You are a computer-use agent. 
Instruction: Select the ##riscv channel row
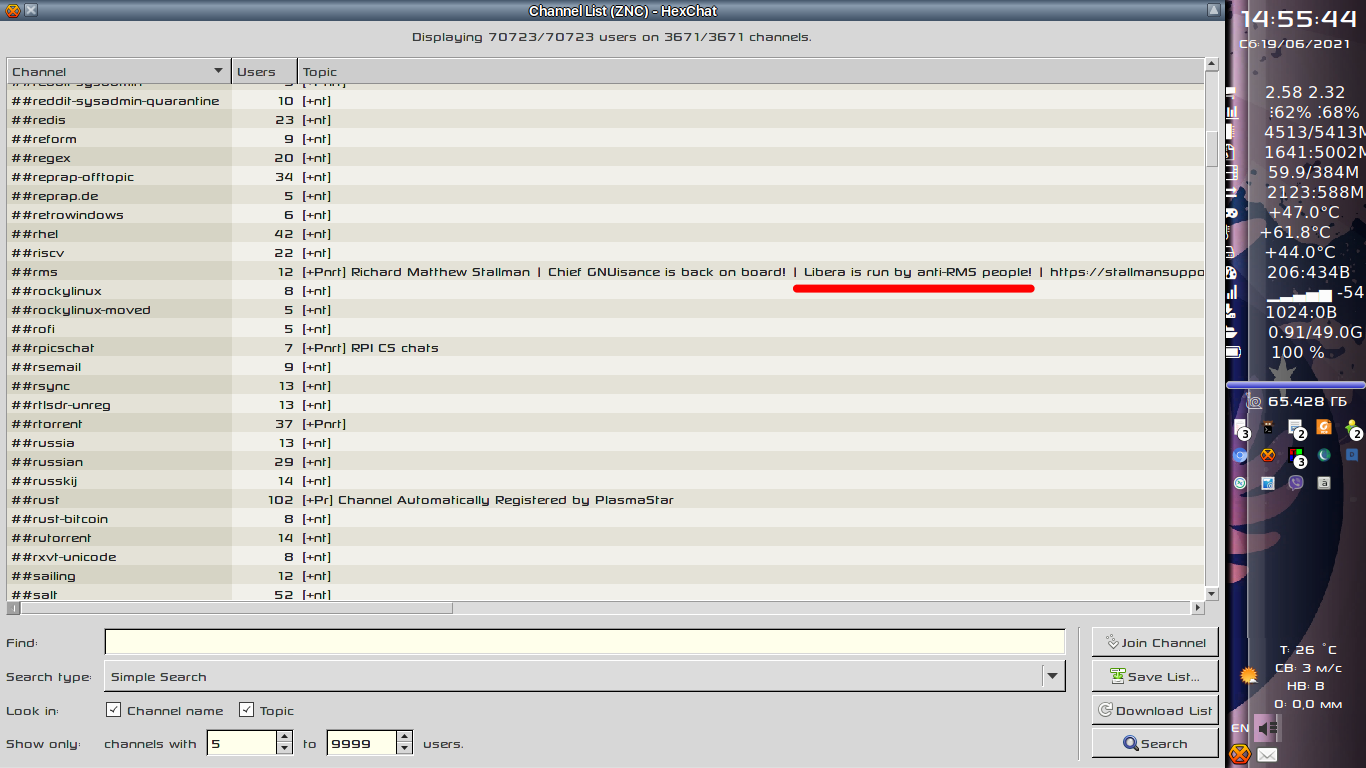click(605, 253)
